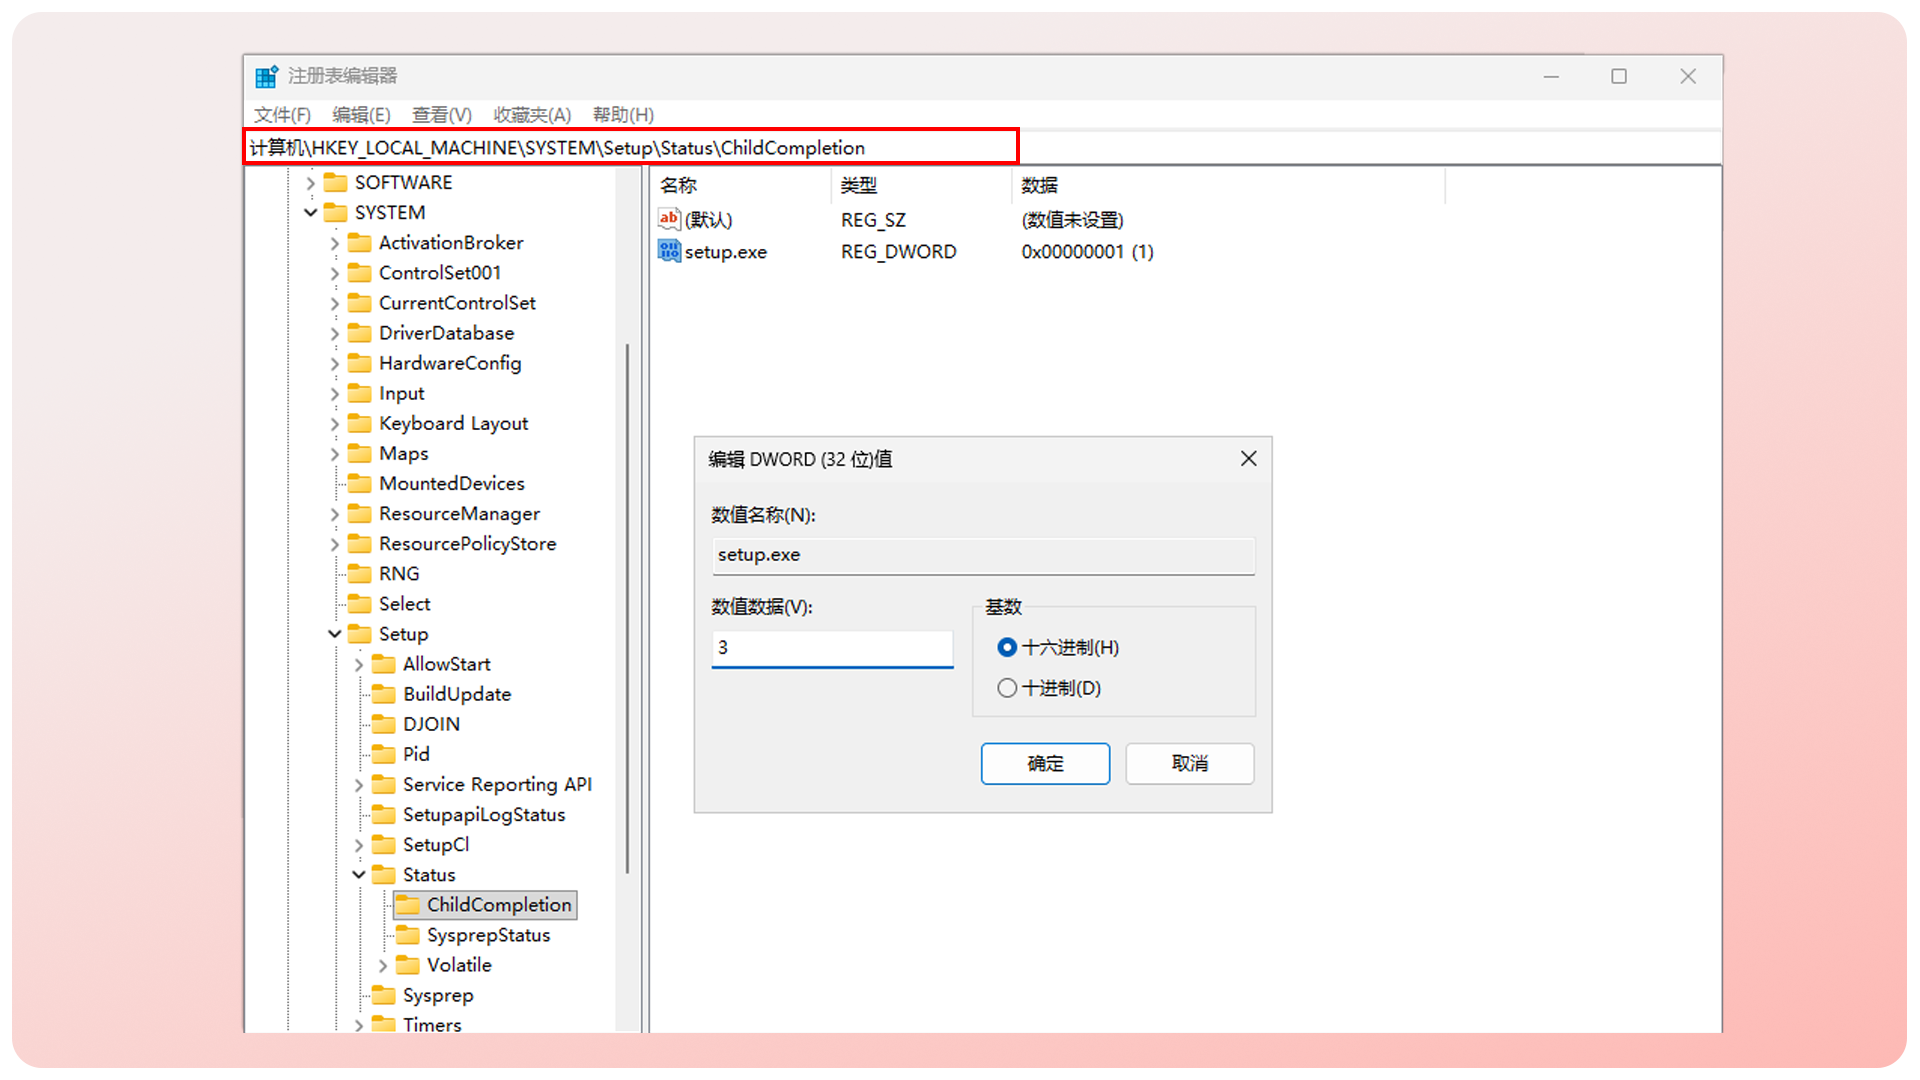Click the 名称 column header
Viewport: 1920px width, 1080px height.
point(741,185)
